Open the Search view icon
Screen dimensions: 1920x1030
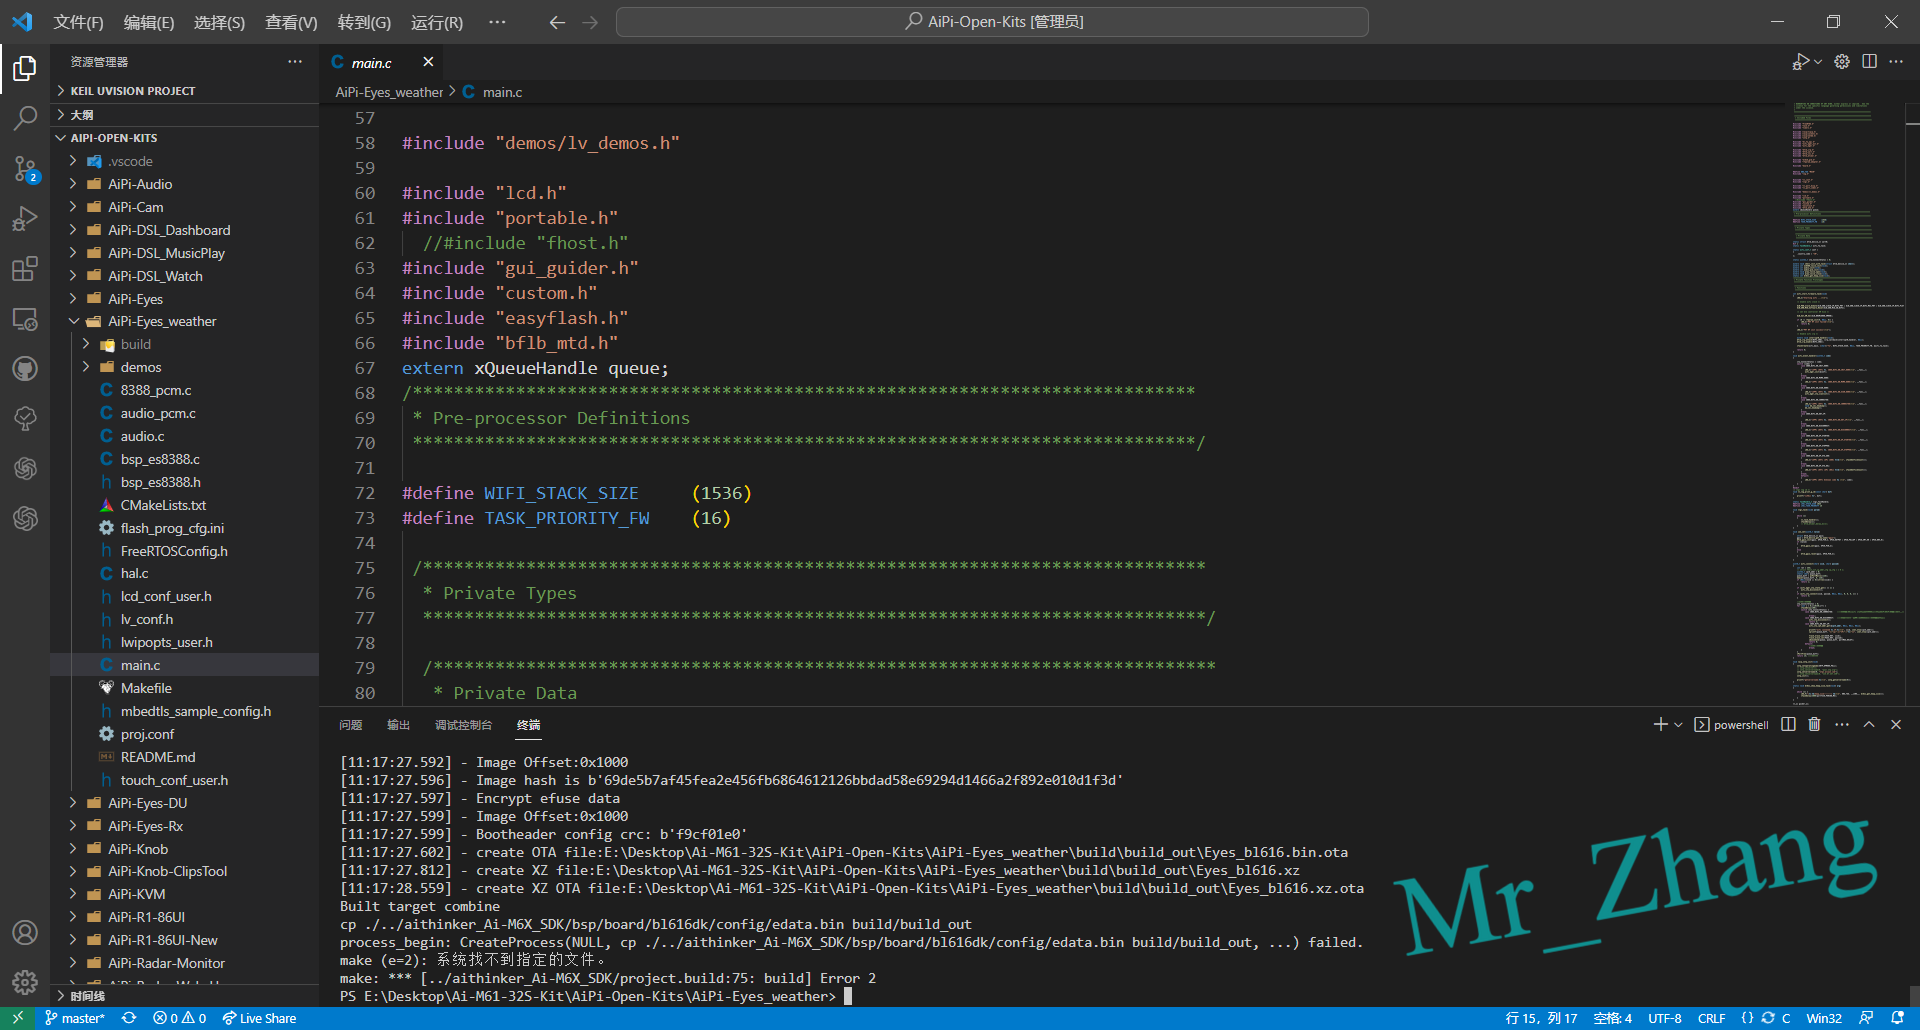click(x=25, y=118)
